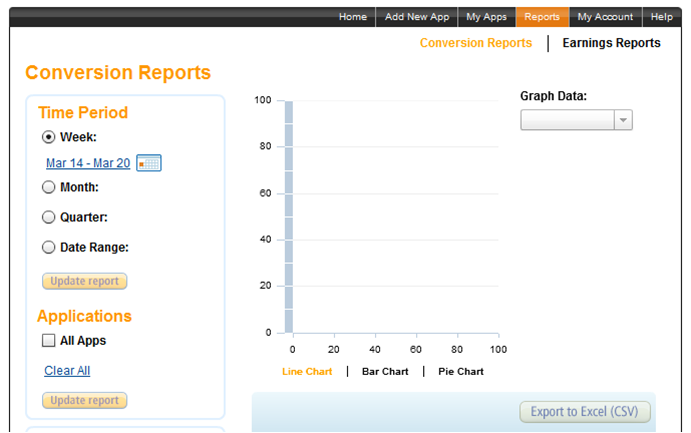Click the Applications section heading
Viewport: 691px width, 433px height.
(85, 316)
